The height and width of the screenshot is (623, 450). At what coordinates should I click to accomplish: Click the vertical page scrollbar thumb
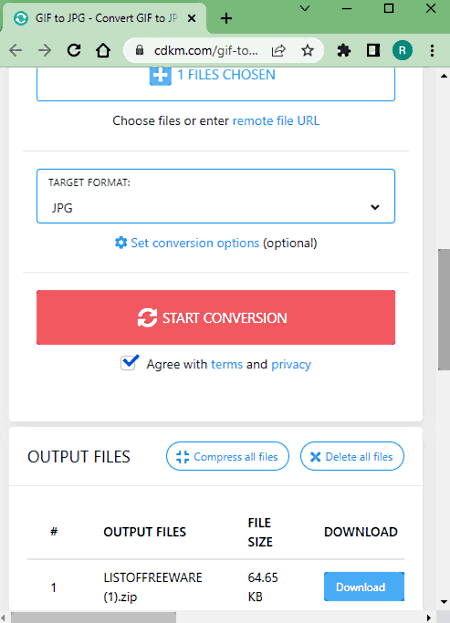444,310
